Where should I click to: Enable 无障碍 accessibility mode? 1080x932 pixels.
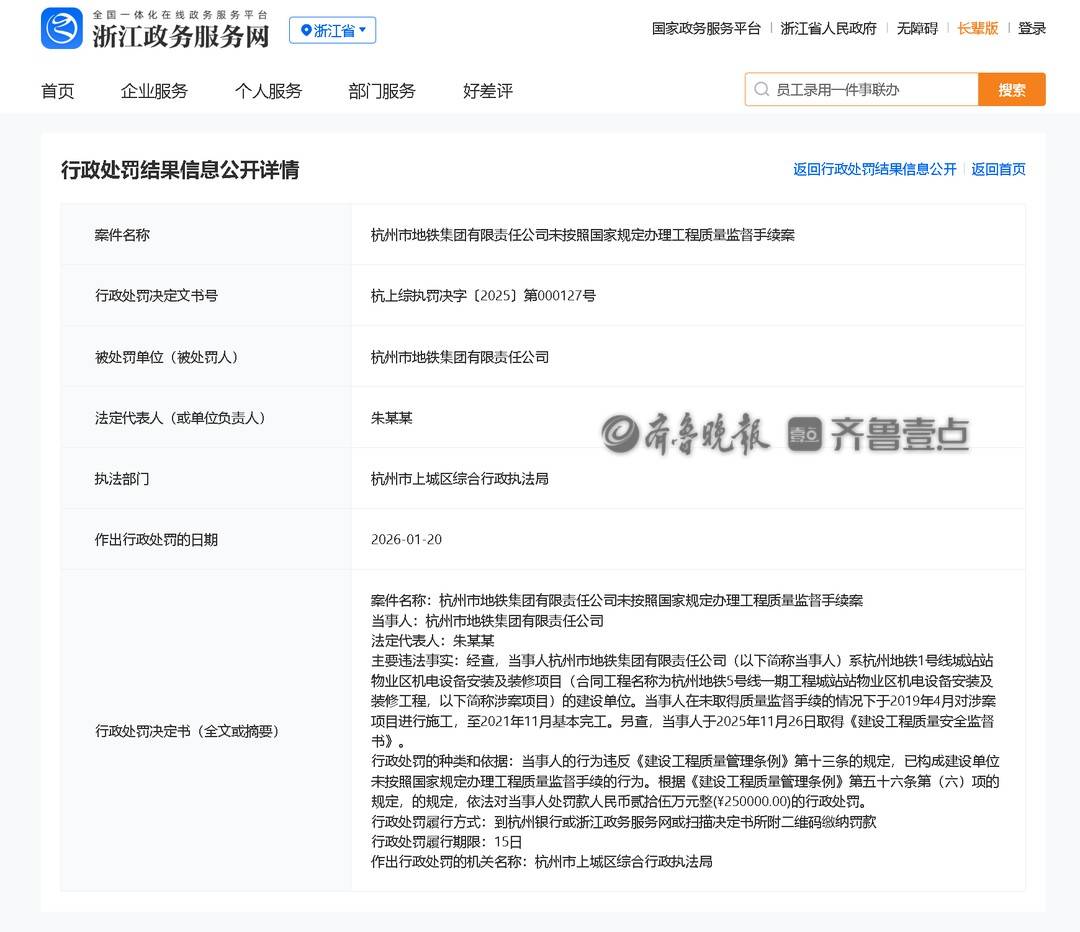point(917,28)
